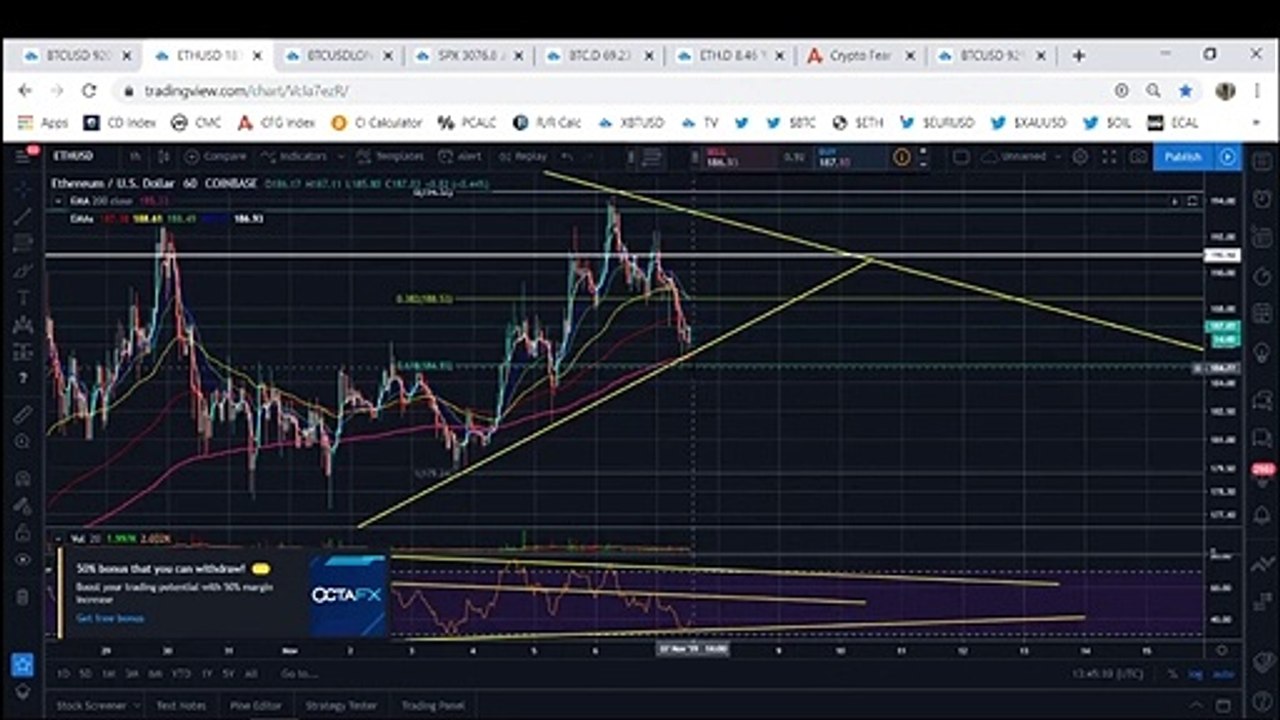
Task: Toggle log scale option
Action: click(1195, 674)
